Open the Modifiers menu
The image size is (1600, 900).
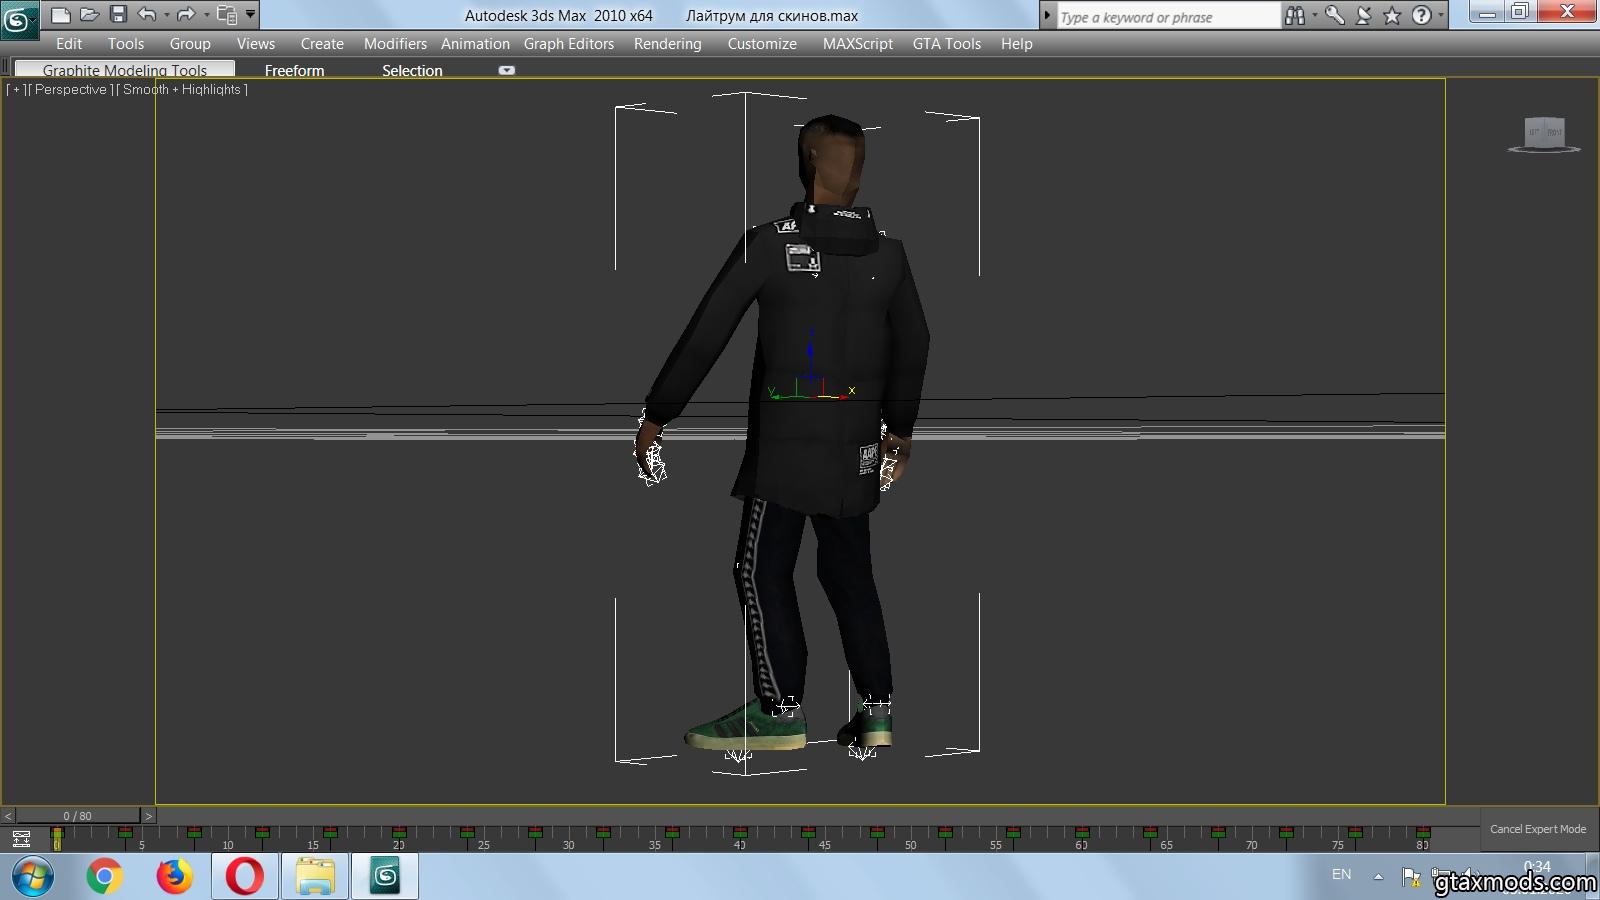click(x=395, y=44)
